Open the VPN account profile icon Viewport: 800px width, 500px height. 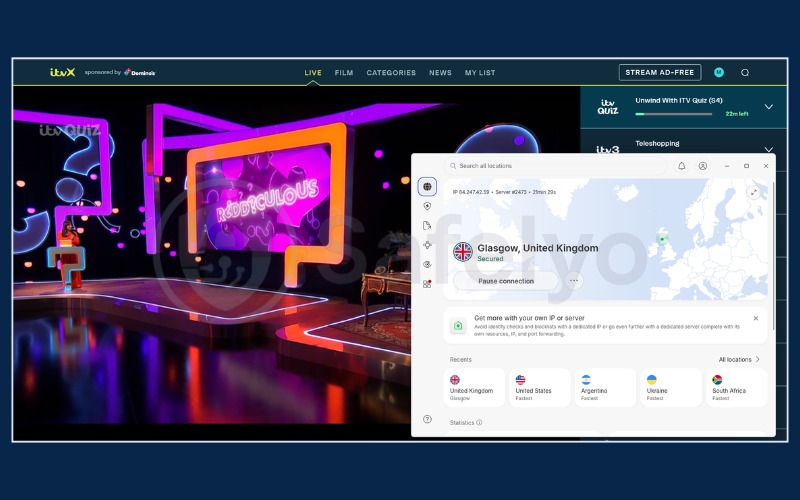pos(703,166)
